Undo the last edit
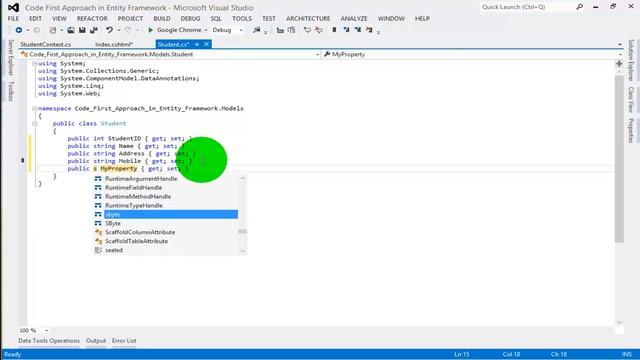This screenshot has height=360, width=640. coord(109,30)
